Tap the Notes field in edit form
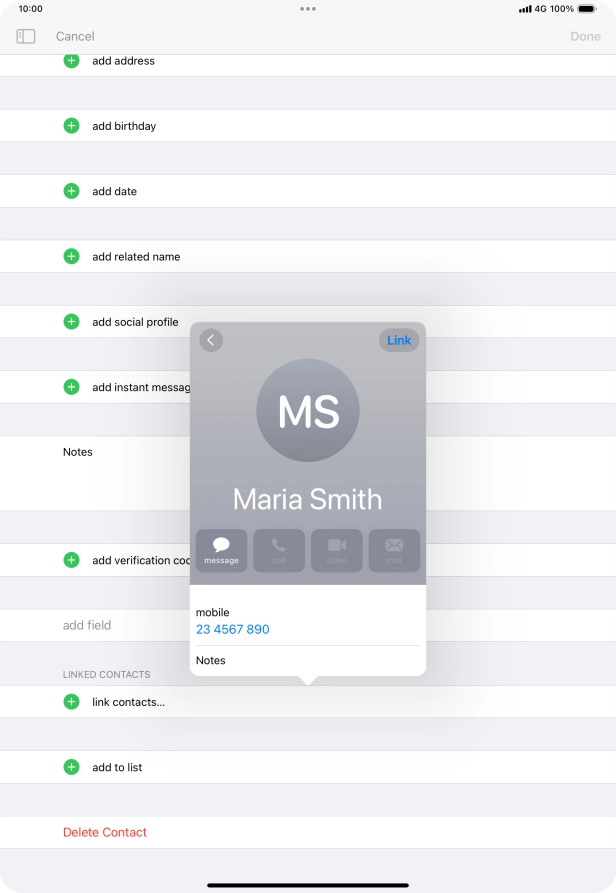Viewport: 616px width, 893px height. 120,473
